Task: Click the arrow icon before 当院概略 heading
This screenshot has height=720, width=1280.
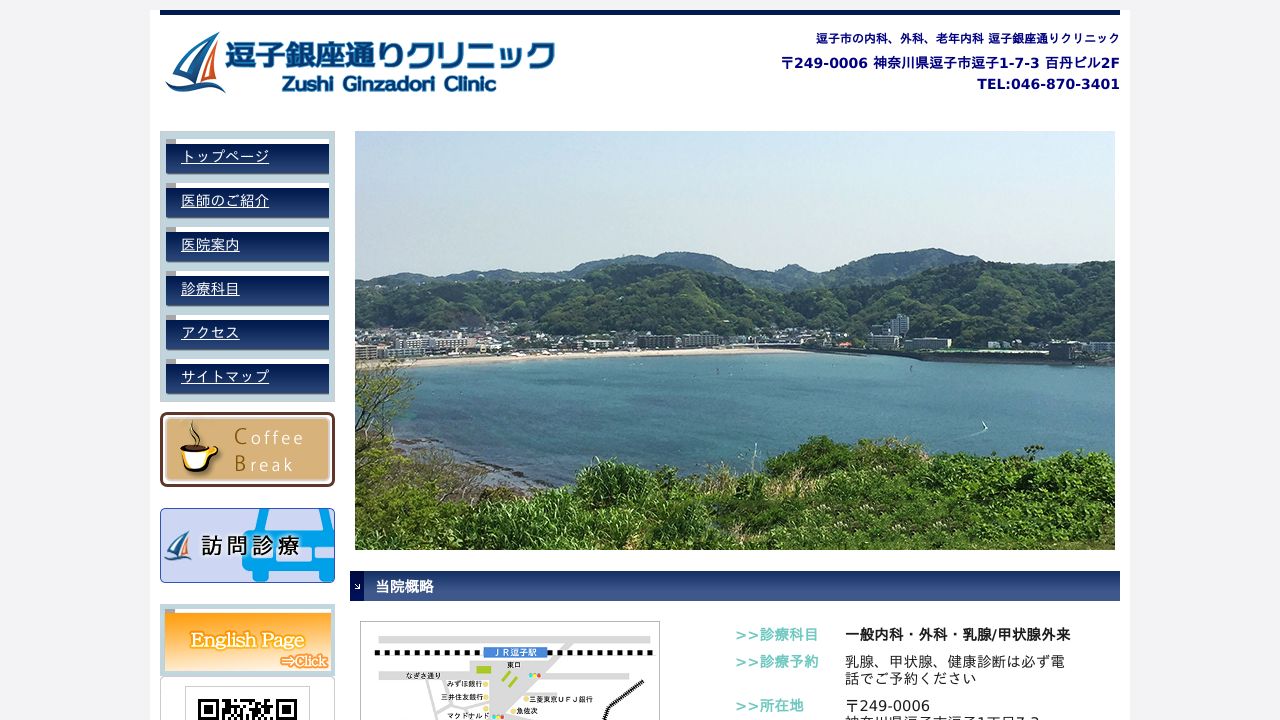Action: coord(357,586)
